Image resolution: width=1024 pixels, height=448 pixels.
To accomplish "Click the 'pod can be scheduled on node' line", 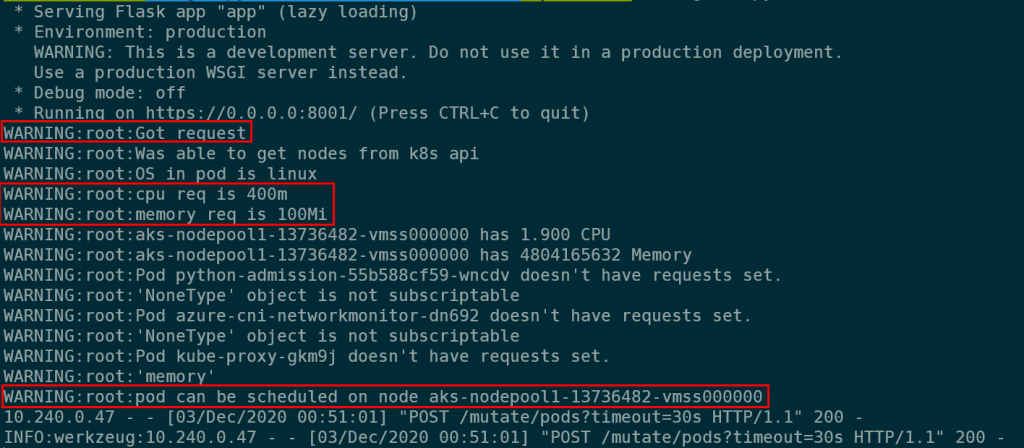I will pos(383,396).
